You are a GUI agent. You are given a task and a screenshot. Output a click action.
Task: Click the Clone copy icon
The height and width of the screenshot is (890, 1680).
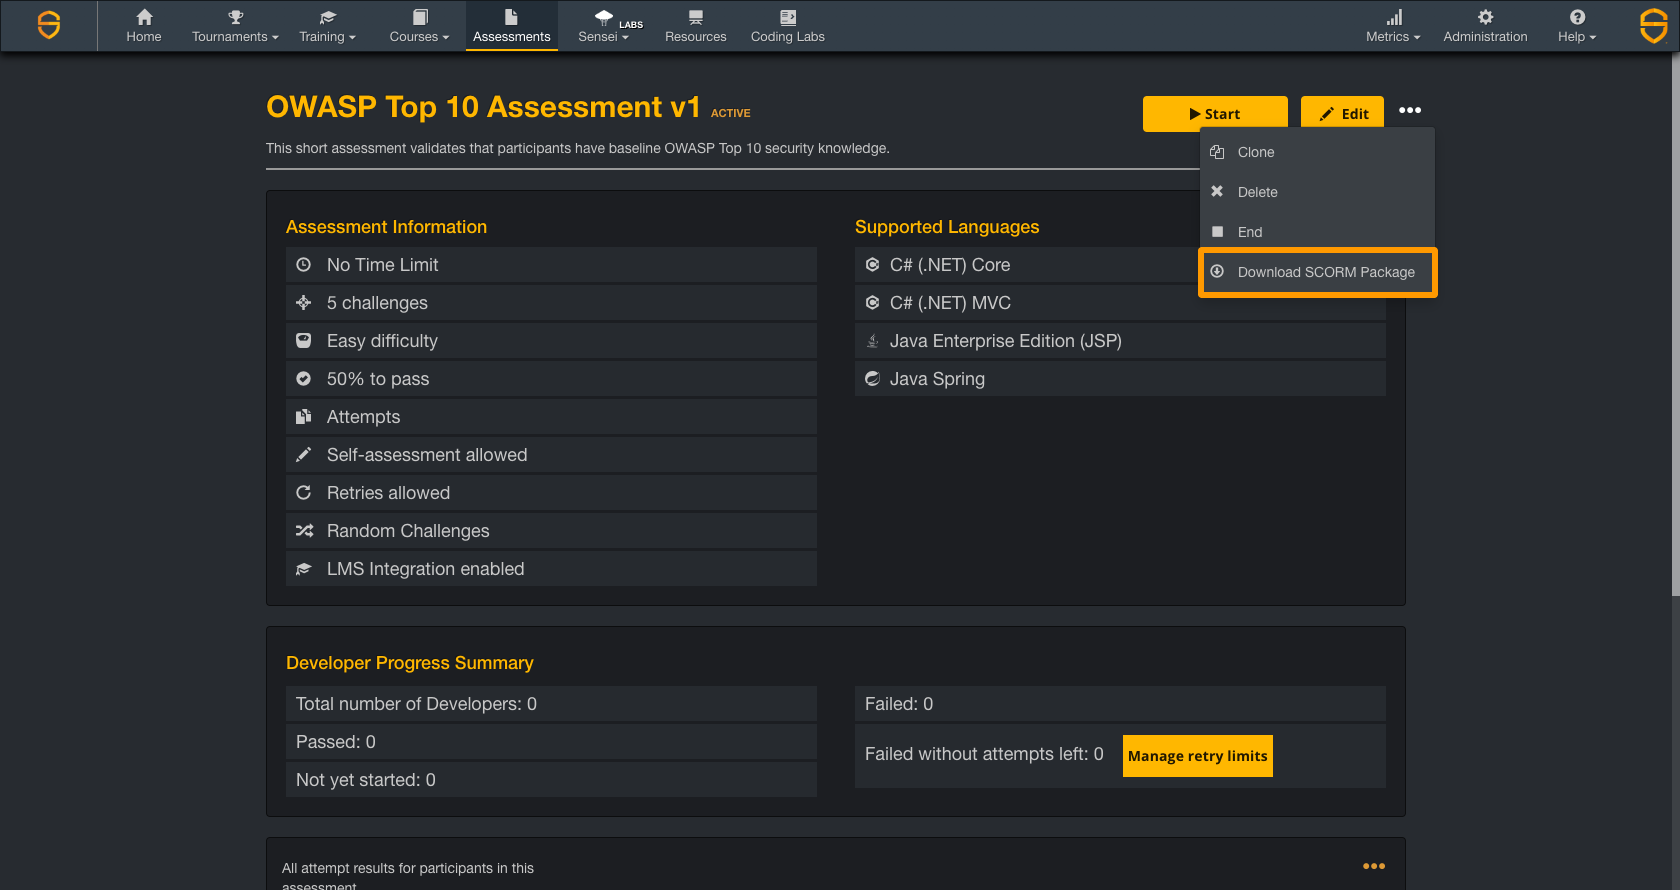tap(1217, 152)
